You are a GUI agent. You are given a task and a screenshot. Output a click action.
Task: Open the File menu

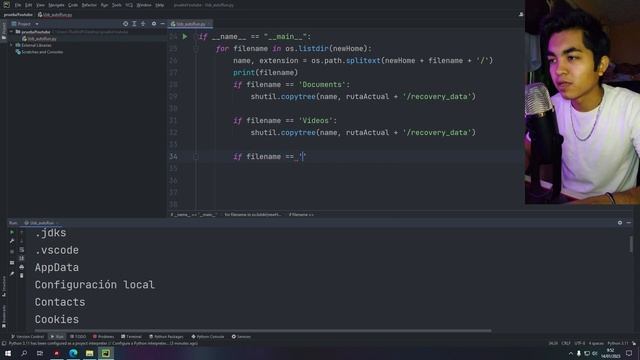[x=18, y=5]
